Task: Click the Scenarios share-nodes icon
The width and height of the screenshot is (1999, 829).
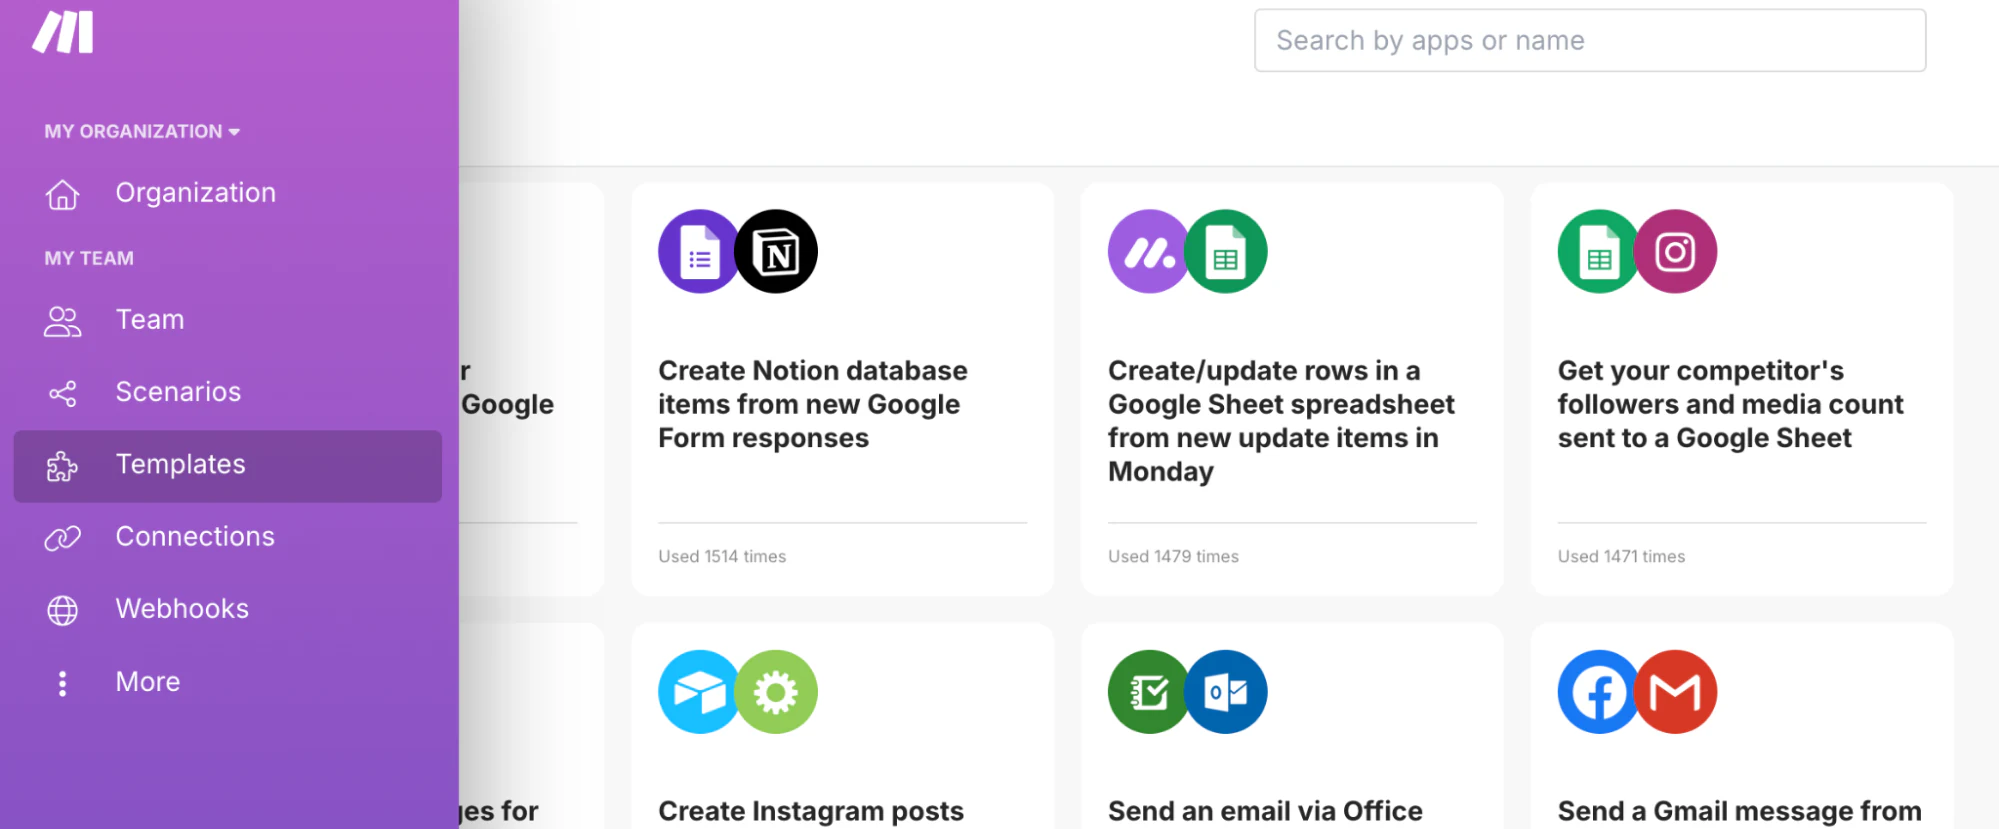Action: coord(62,393)
